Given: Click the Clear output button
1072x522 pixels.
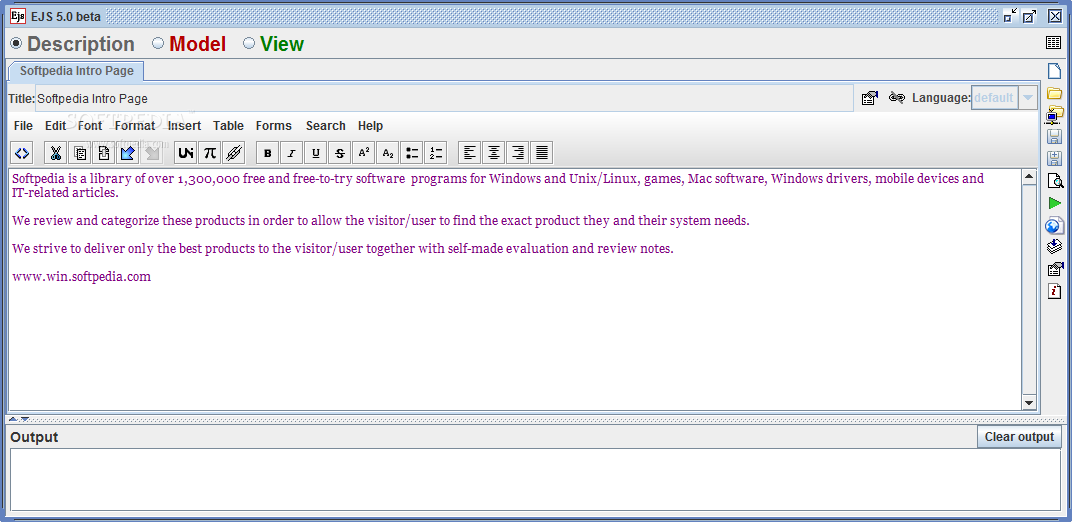Looking at the screenshot, I should pos(1019,437).
